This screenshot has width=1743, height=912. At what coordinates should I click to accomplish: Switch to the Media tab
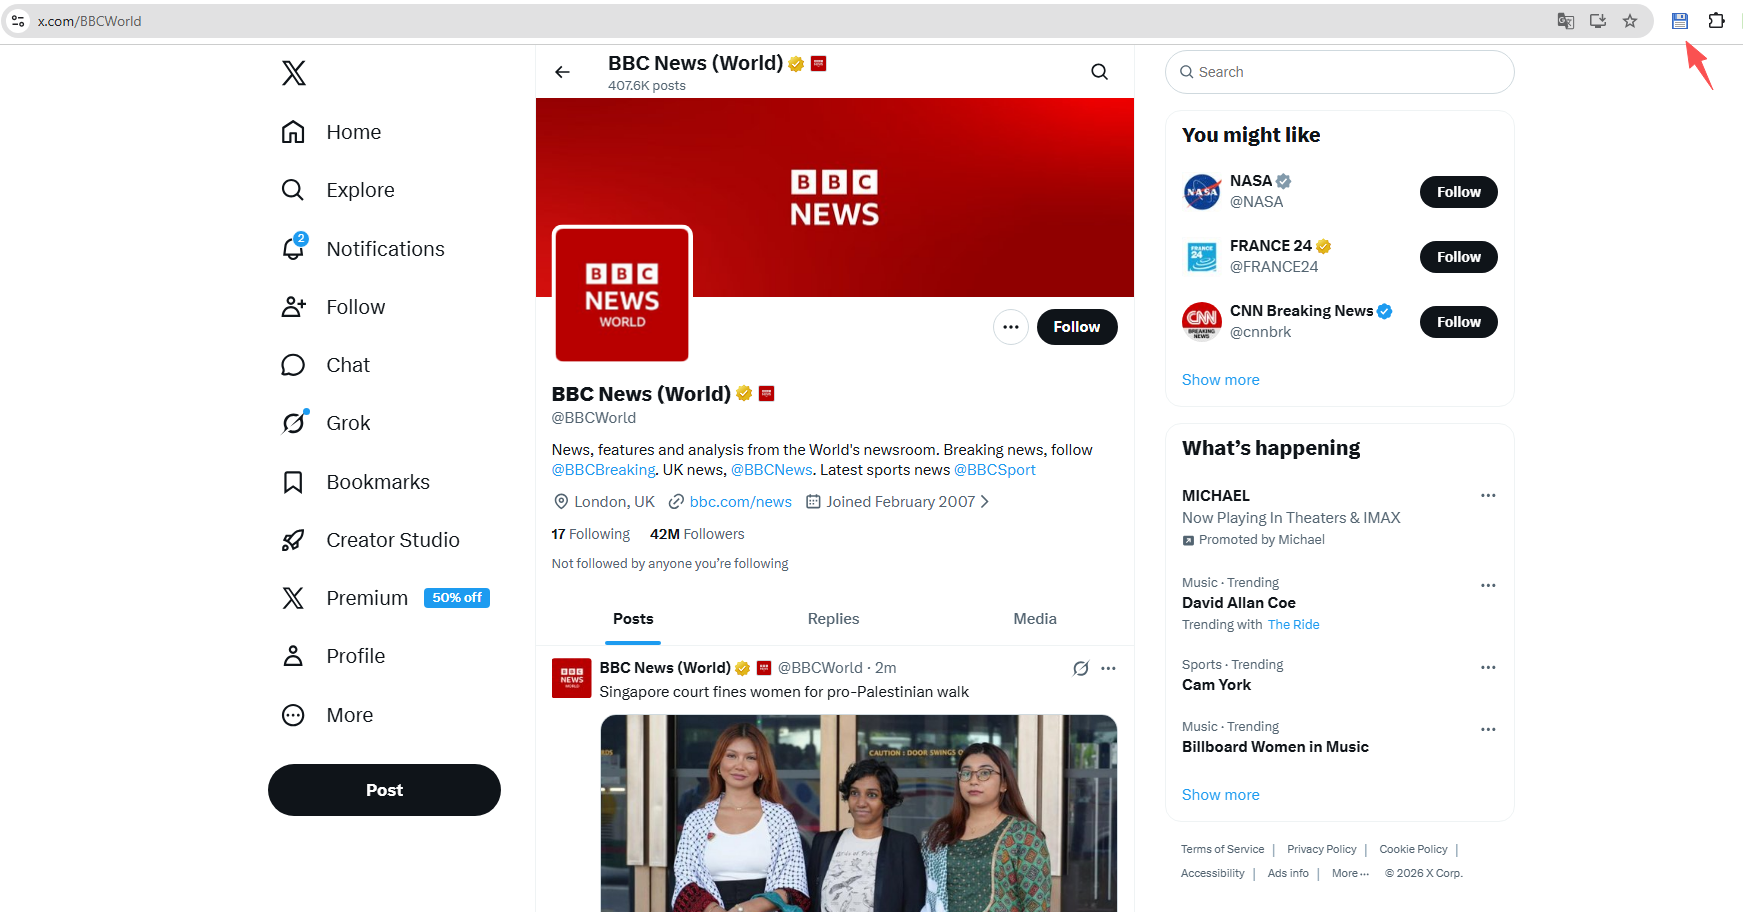click(x=1035, y=619)
